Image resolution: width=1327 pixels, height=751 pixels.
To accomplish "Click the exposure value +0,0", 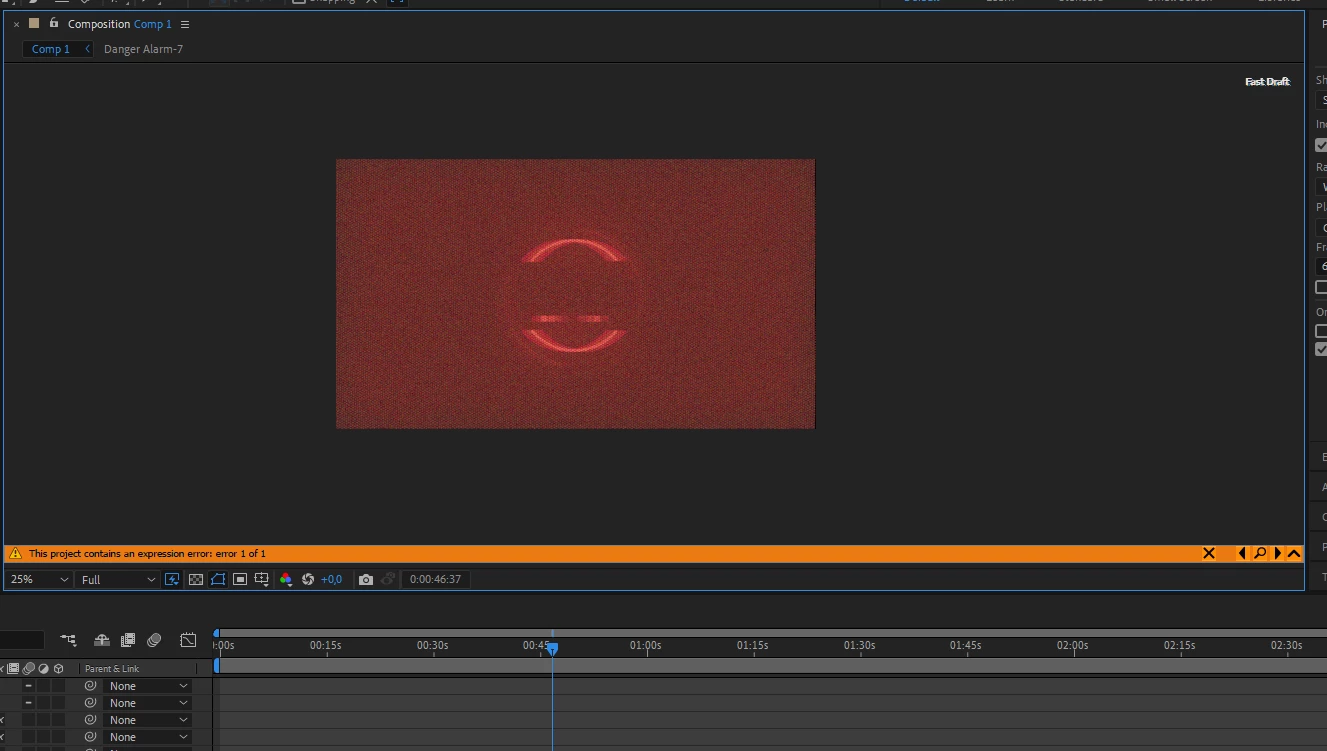I will tap(331, 579).
